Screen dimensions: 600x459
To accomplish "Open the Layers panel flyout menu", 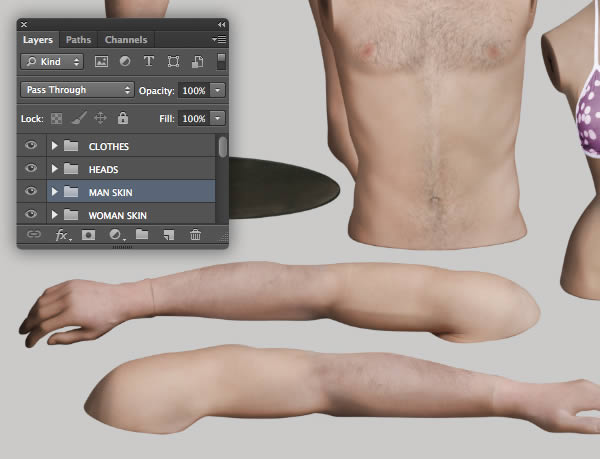I will coord(219,39).
